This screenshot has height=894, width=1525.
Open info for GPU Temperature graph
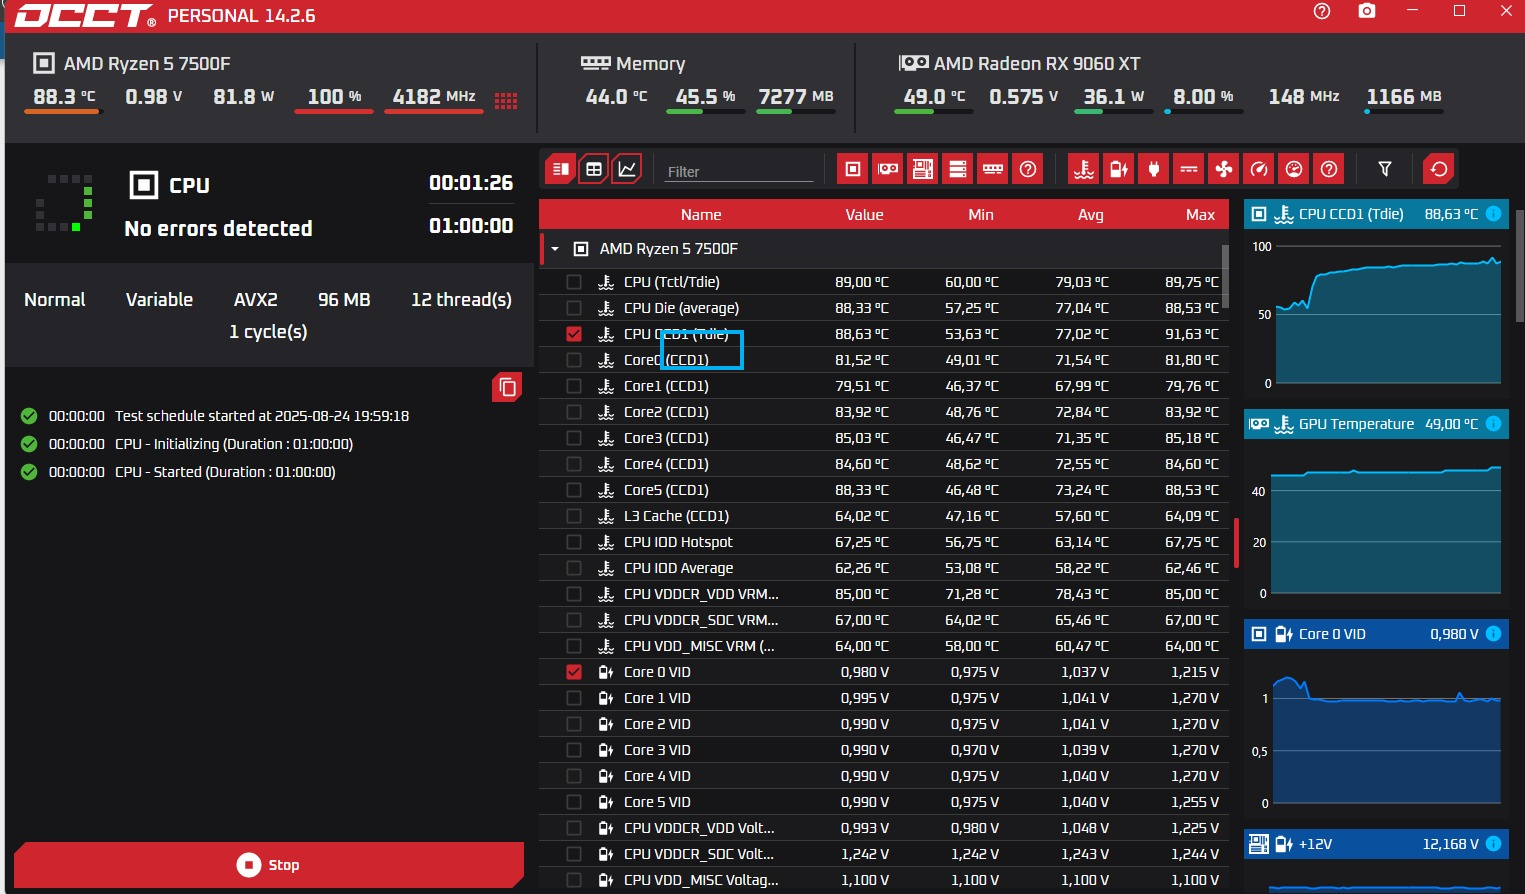tap(1493, 424)
